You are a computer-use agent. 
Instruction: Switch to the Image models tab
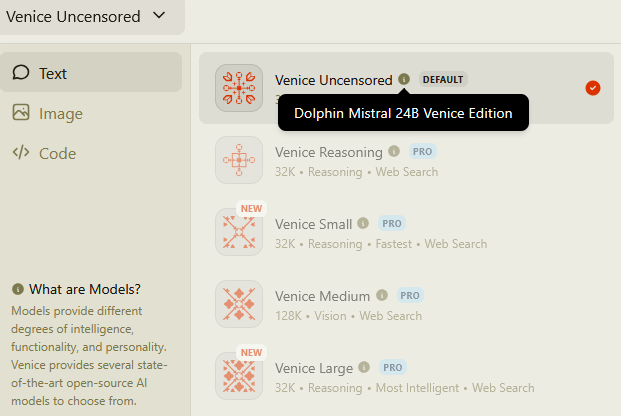[x=60, y=113]
